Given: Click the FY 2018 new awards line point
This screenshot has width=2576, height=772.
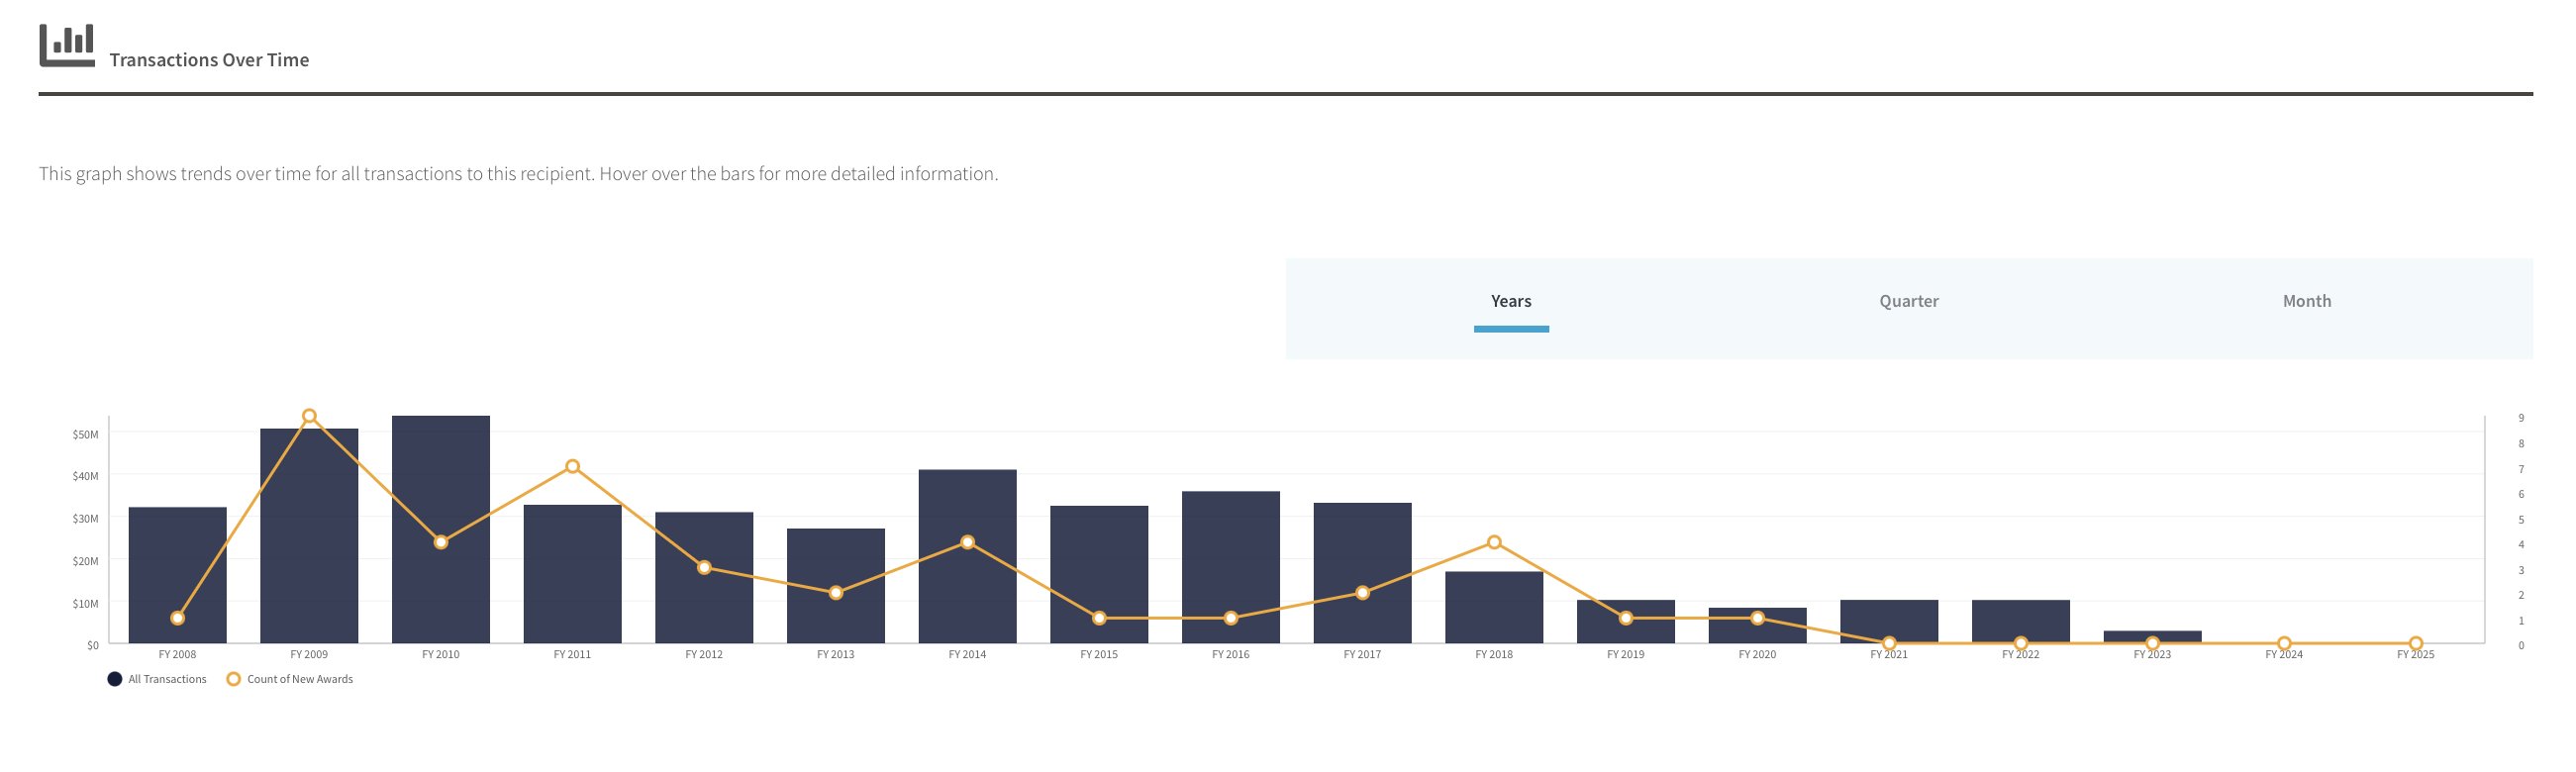Looking at the screenshot, I should click(x=1494, y=542).
